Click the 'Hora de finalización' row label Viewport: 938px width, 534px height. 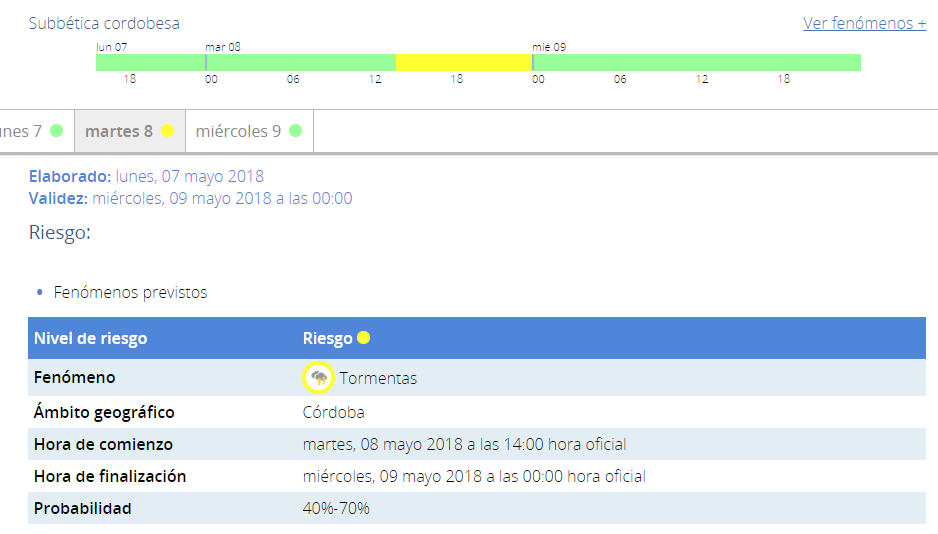pos(110,476)
